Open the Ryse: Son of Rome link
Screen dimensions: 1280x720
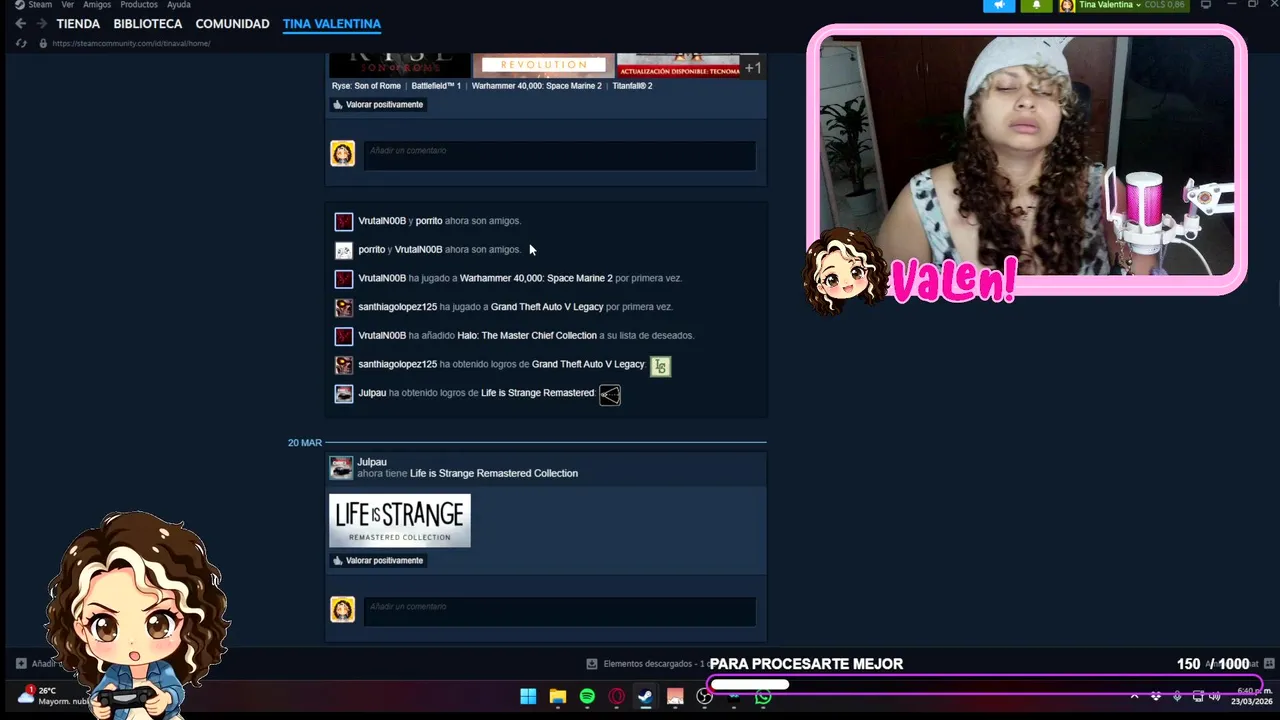point(366,86)
